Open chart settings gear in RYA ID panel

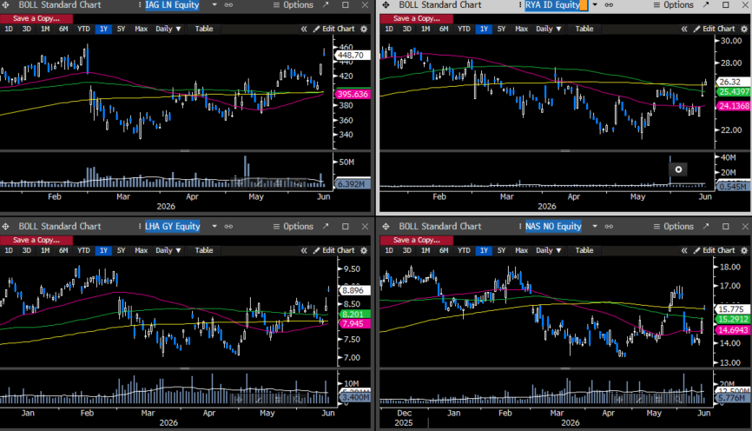[744, 29]
